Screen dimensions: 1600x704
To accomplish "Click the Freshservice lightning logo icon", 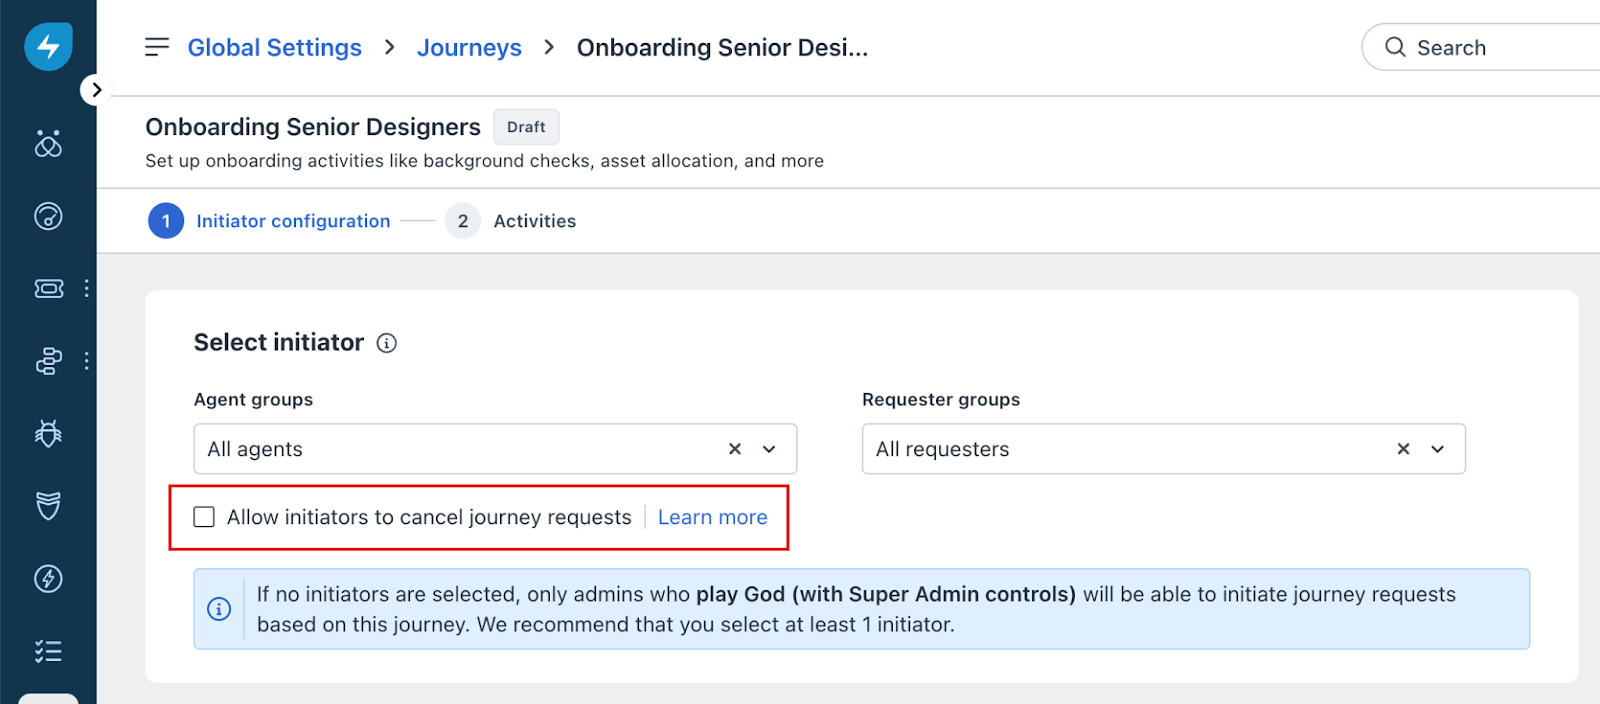I will click(x=48, y=46).
